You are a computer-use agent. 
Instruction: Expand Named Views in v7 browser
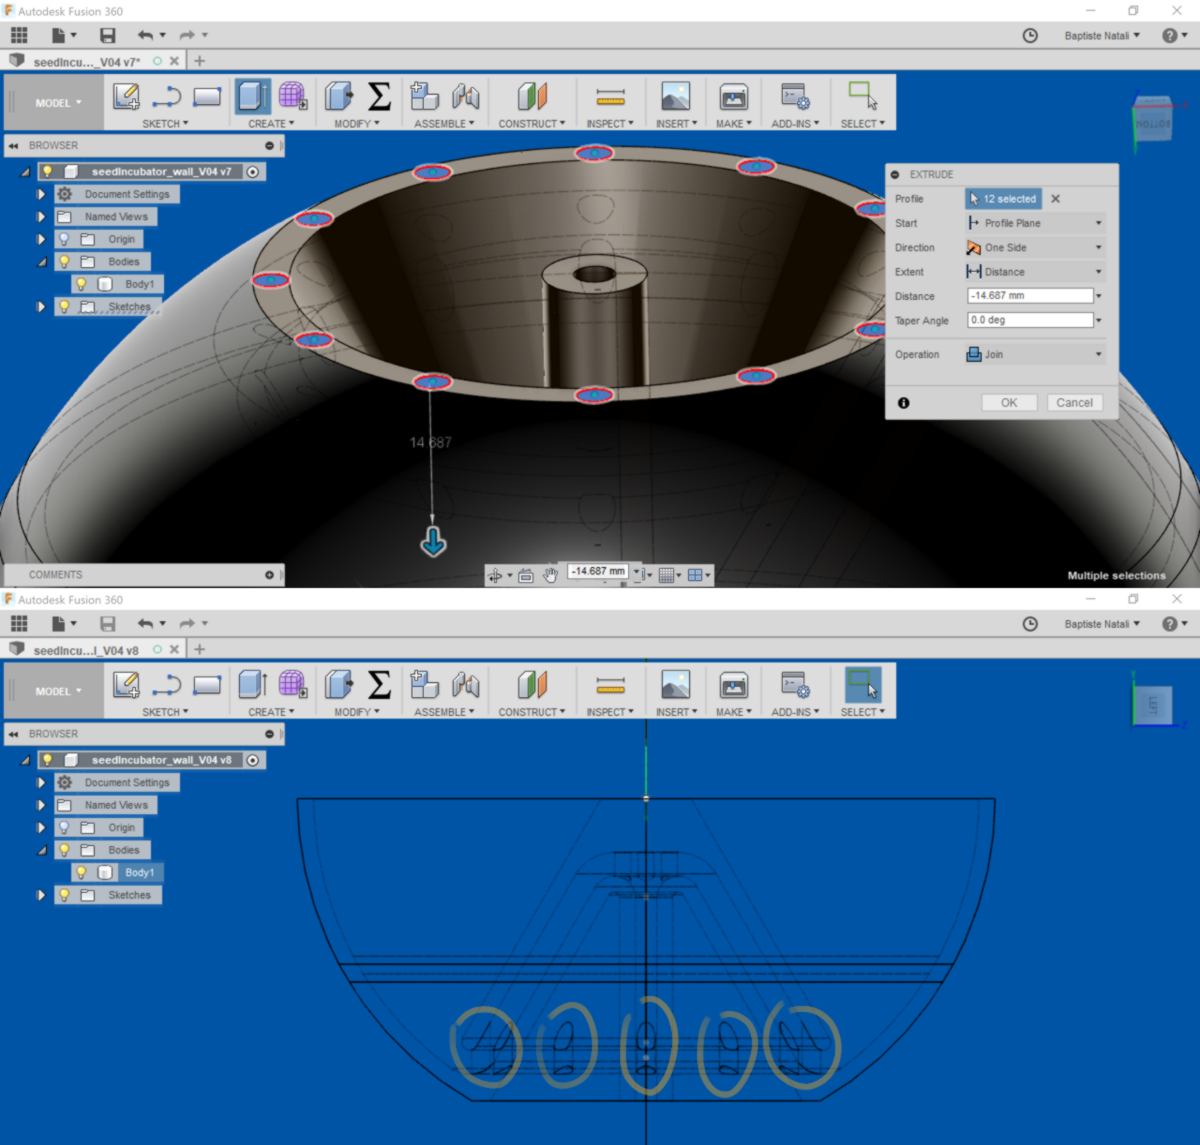pyautogui.click(x=41, y=216)
